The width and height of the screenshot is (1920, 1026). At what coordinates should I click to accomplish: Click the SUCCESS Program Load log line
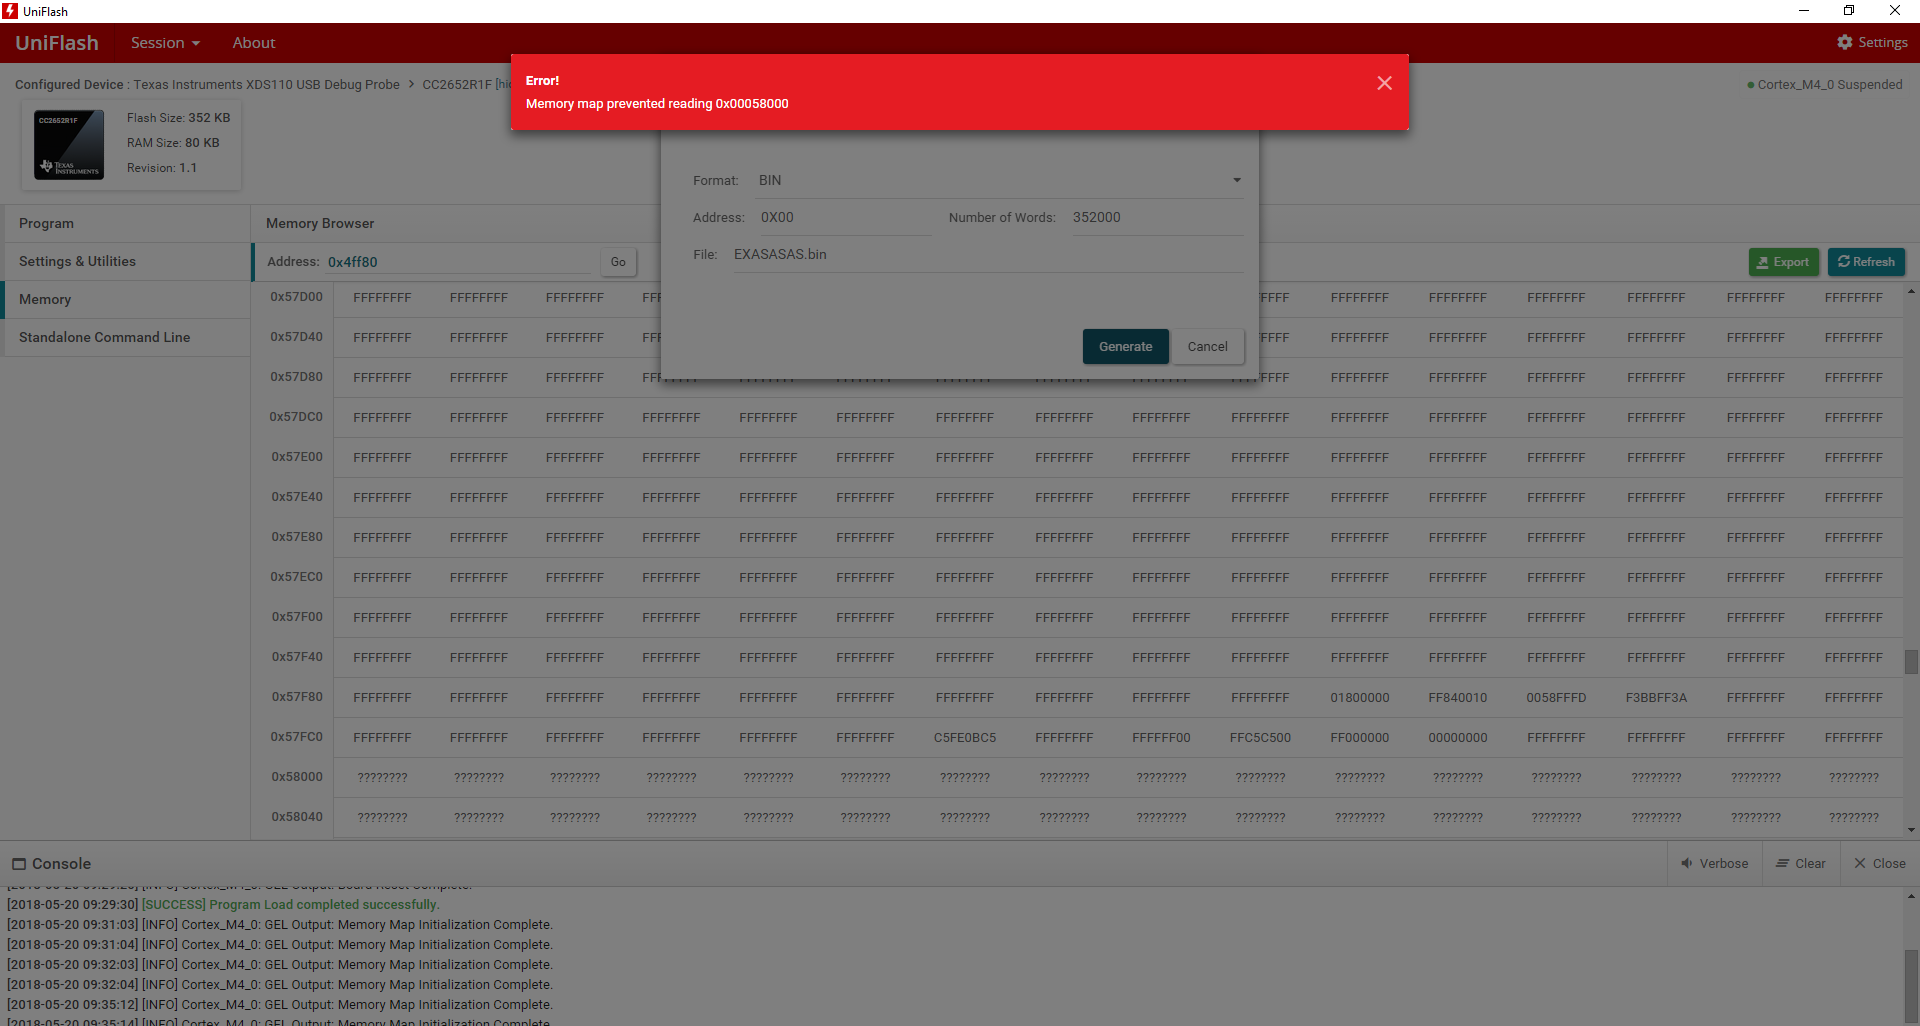tap(223, 904)
